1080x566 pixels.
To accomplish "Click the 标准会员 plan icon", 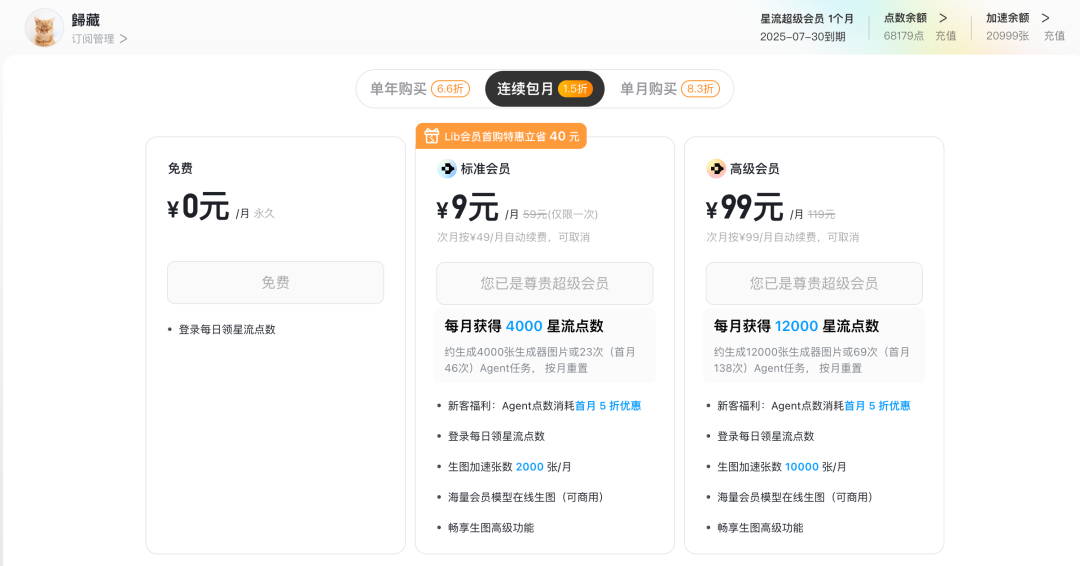I will click(x=447, y=169).
